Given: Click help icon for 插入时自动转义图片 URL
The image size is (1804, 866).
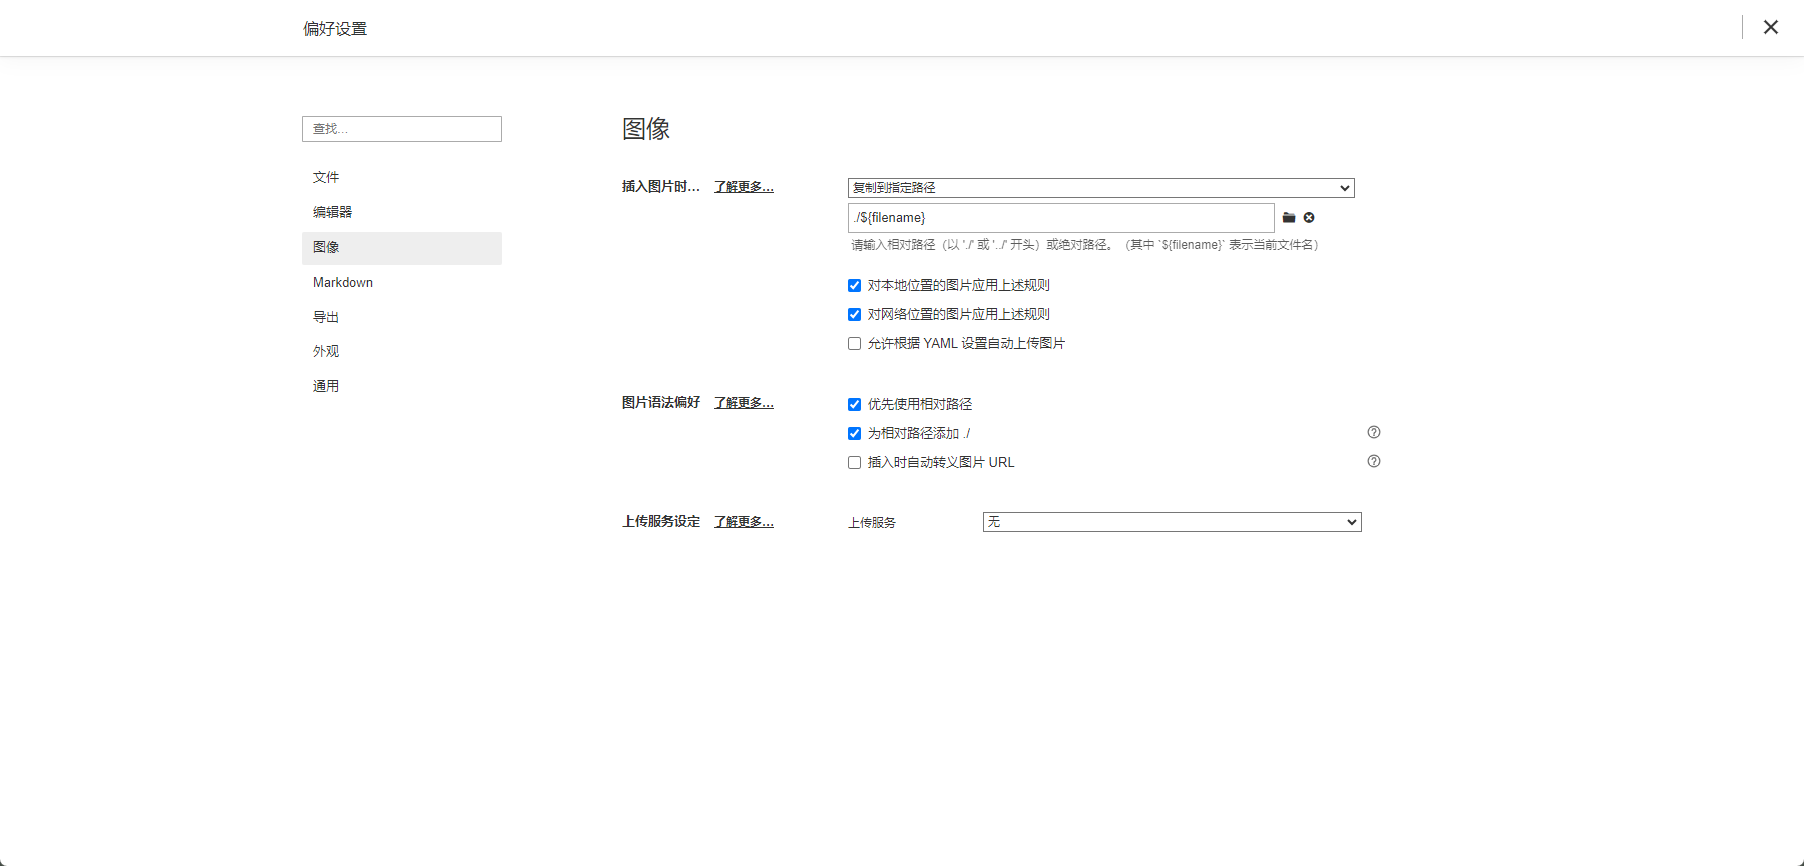Looking at the screenshot, I should (x=1374, y=461).
